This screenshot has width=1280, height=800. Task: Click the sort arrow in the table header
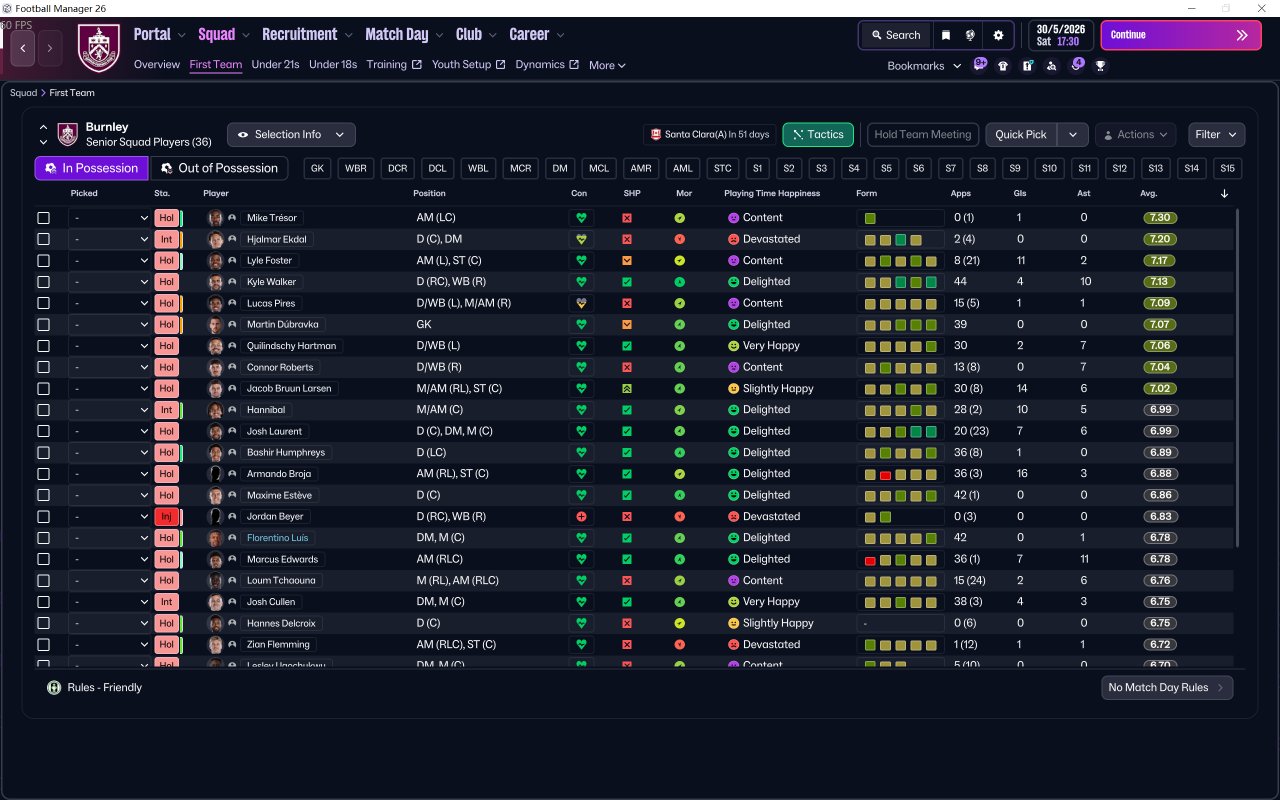pyautogui.click(x=1225, y=194)
